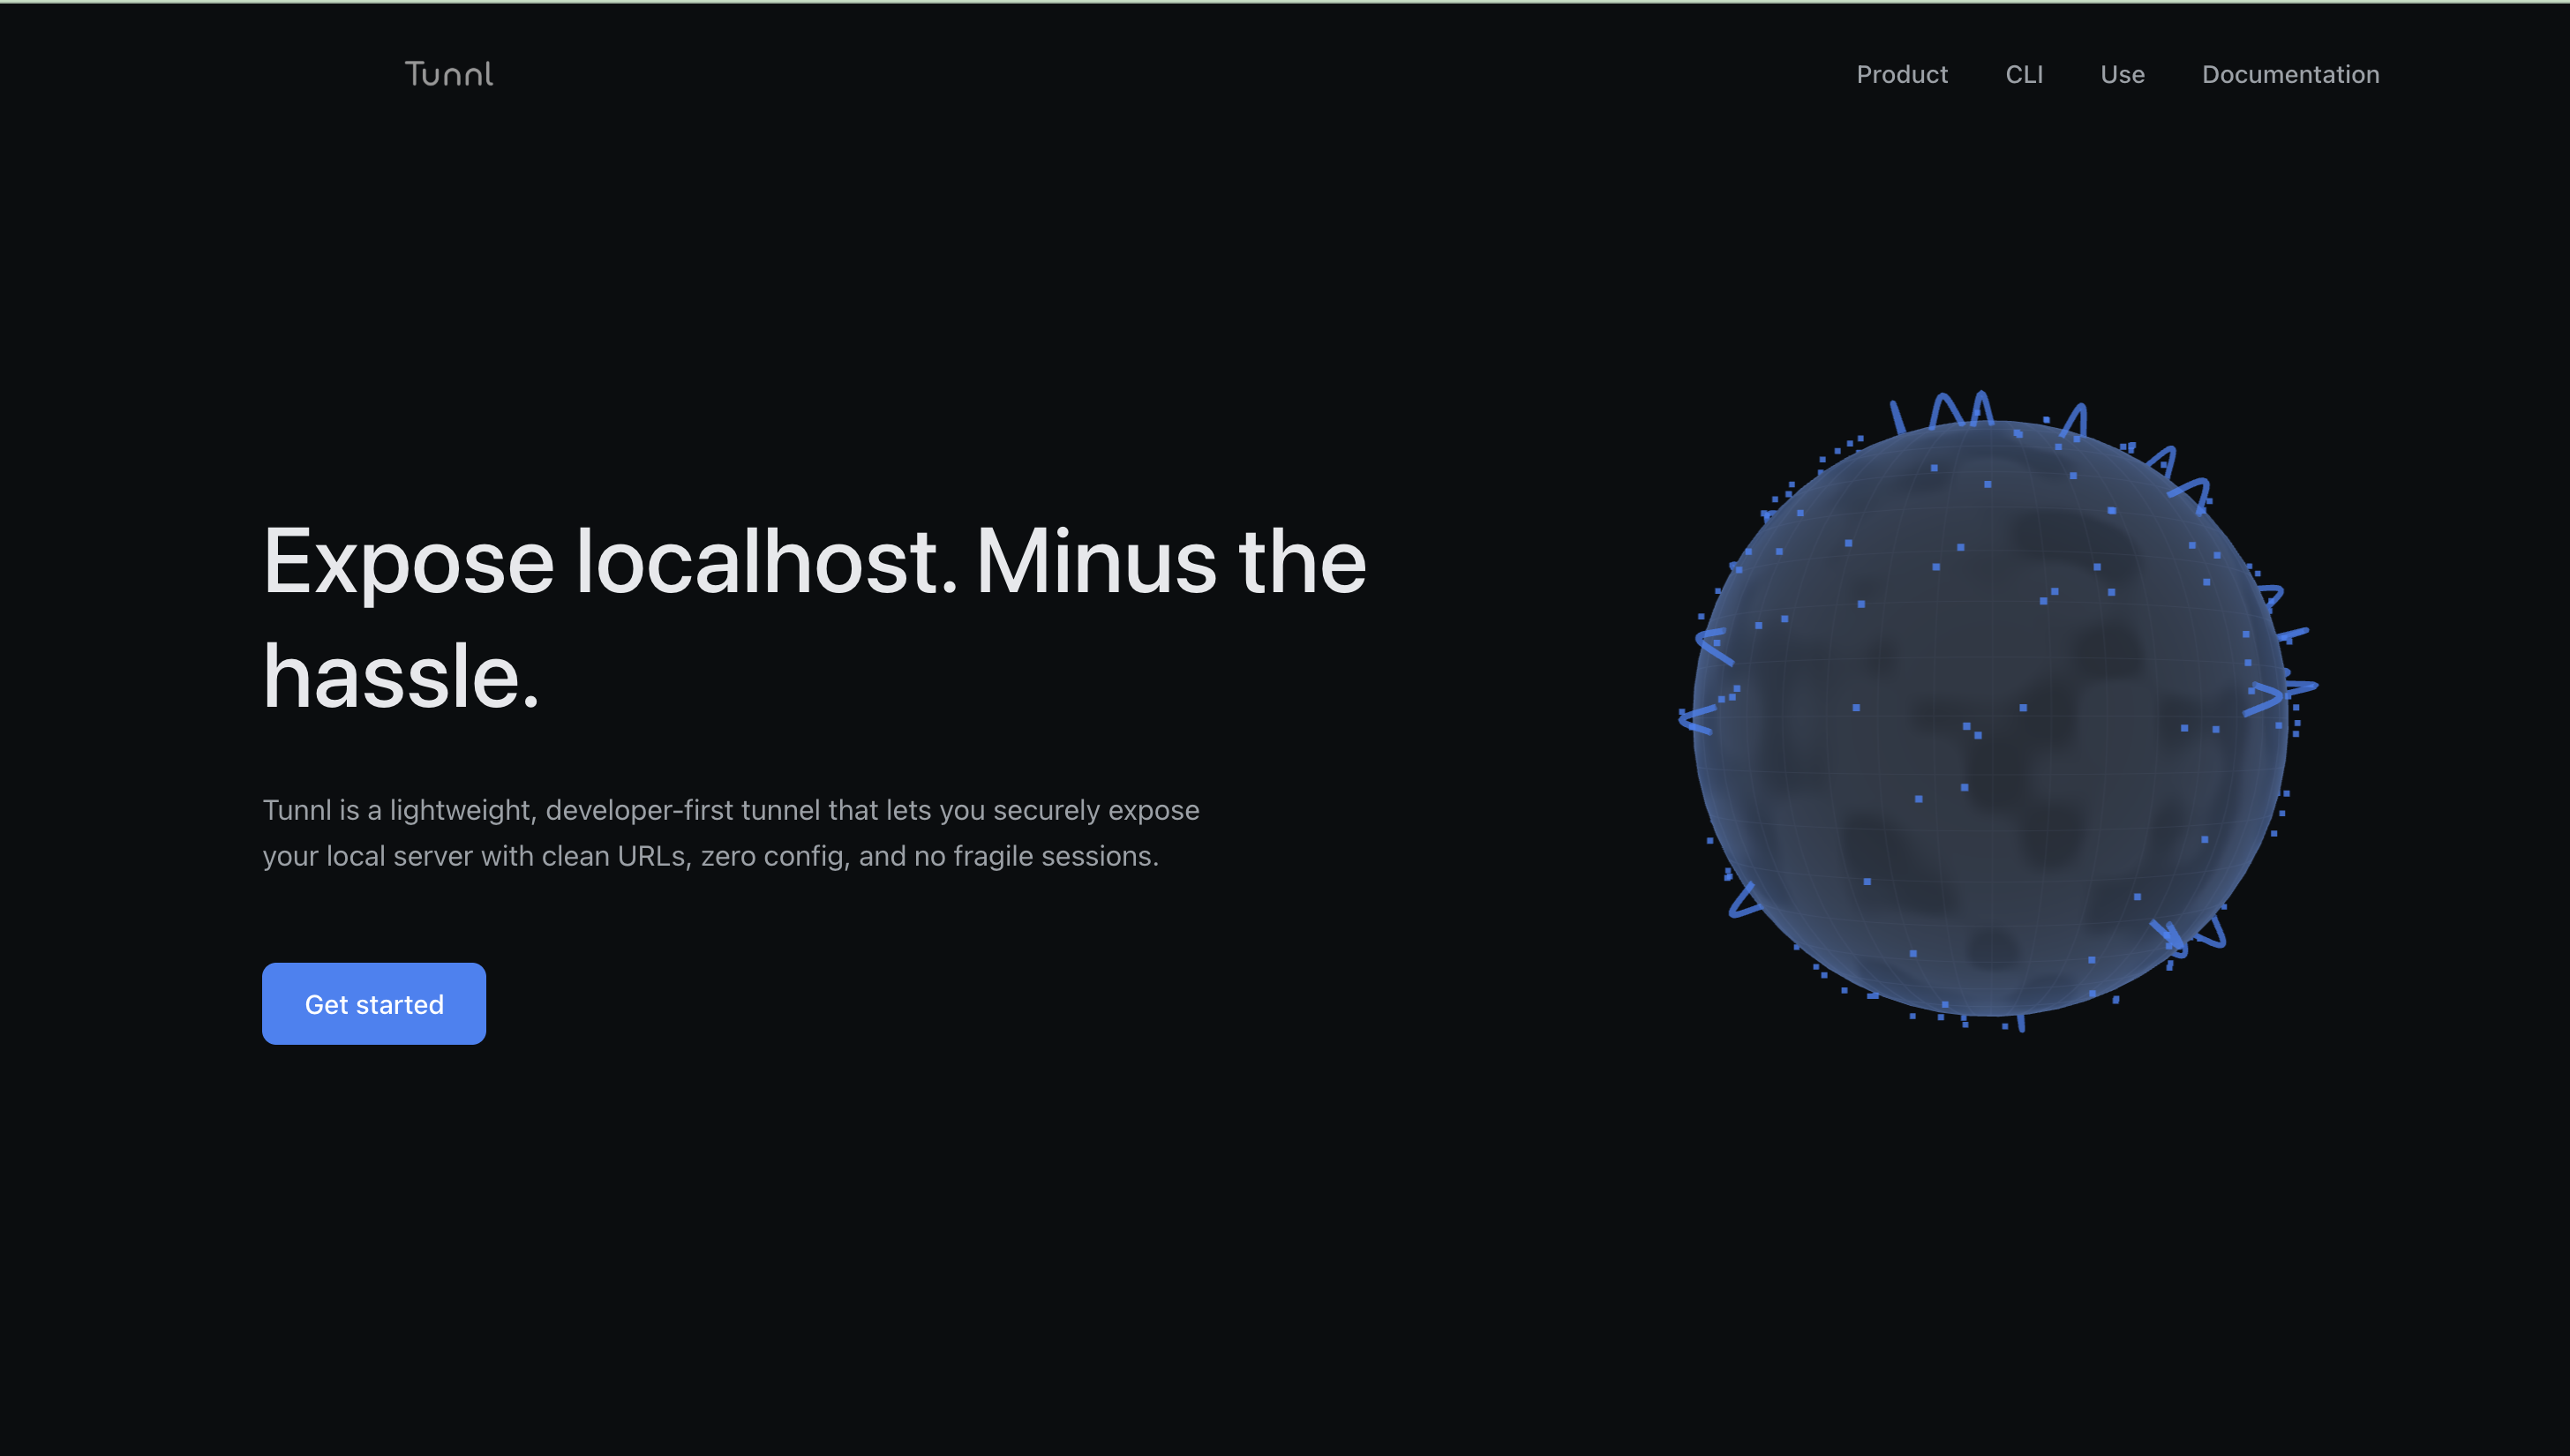Click the Tunnl description paragraph

731,832
